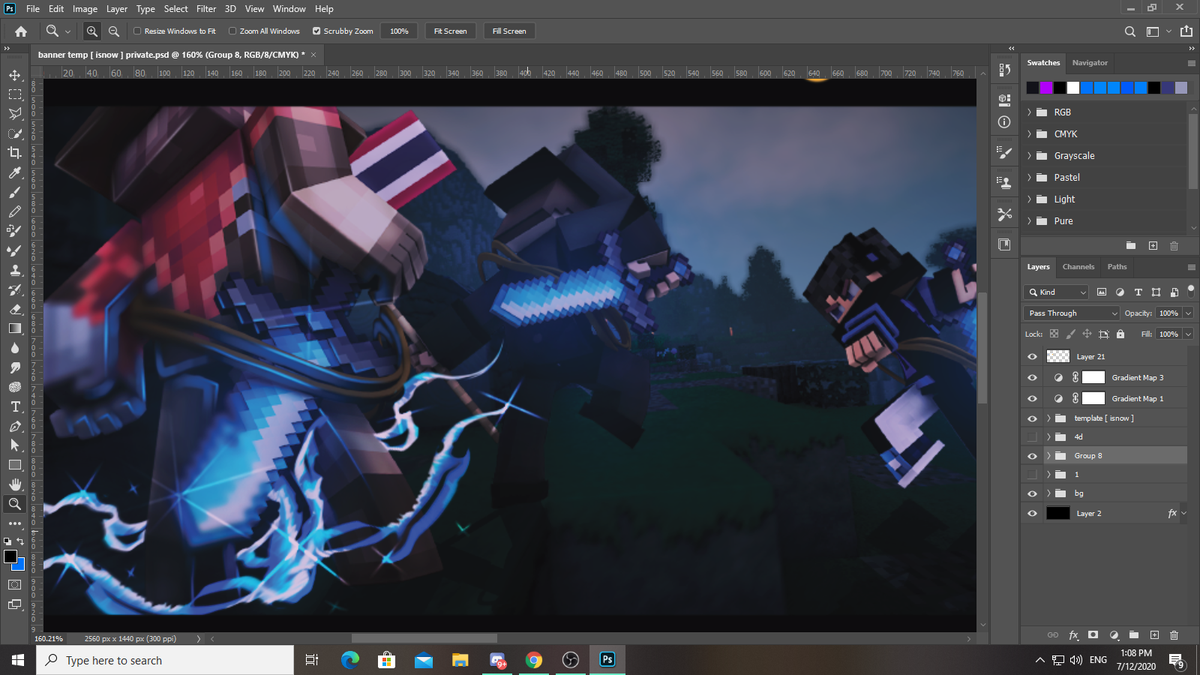Select the Rectangular Marquee tool
Viewport: 1200px width, 675px height.
coord(15,94)
